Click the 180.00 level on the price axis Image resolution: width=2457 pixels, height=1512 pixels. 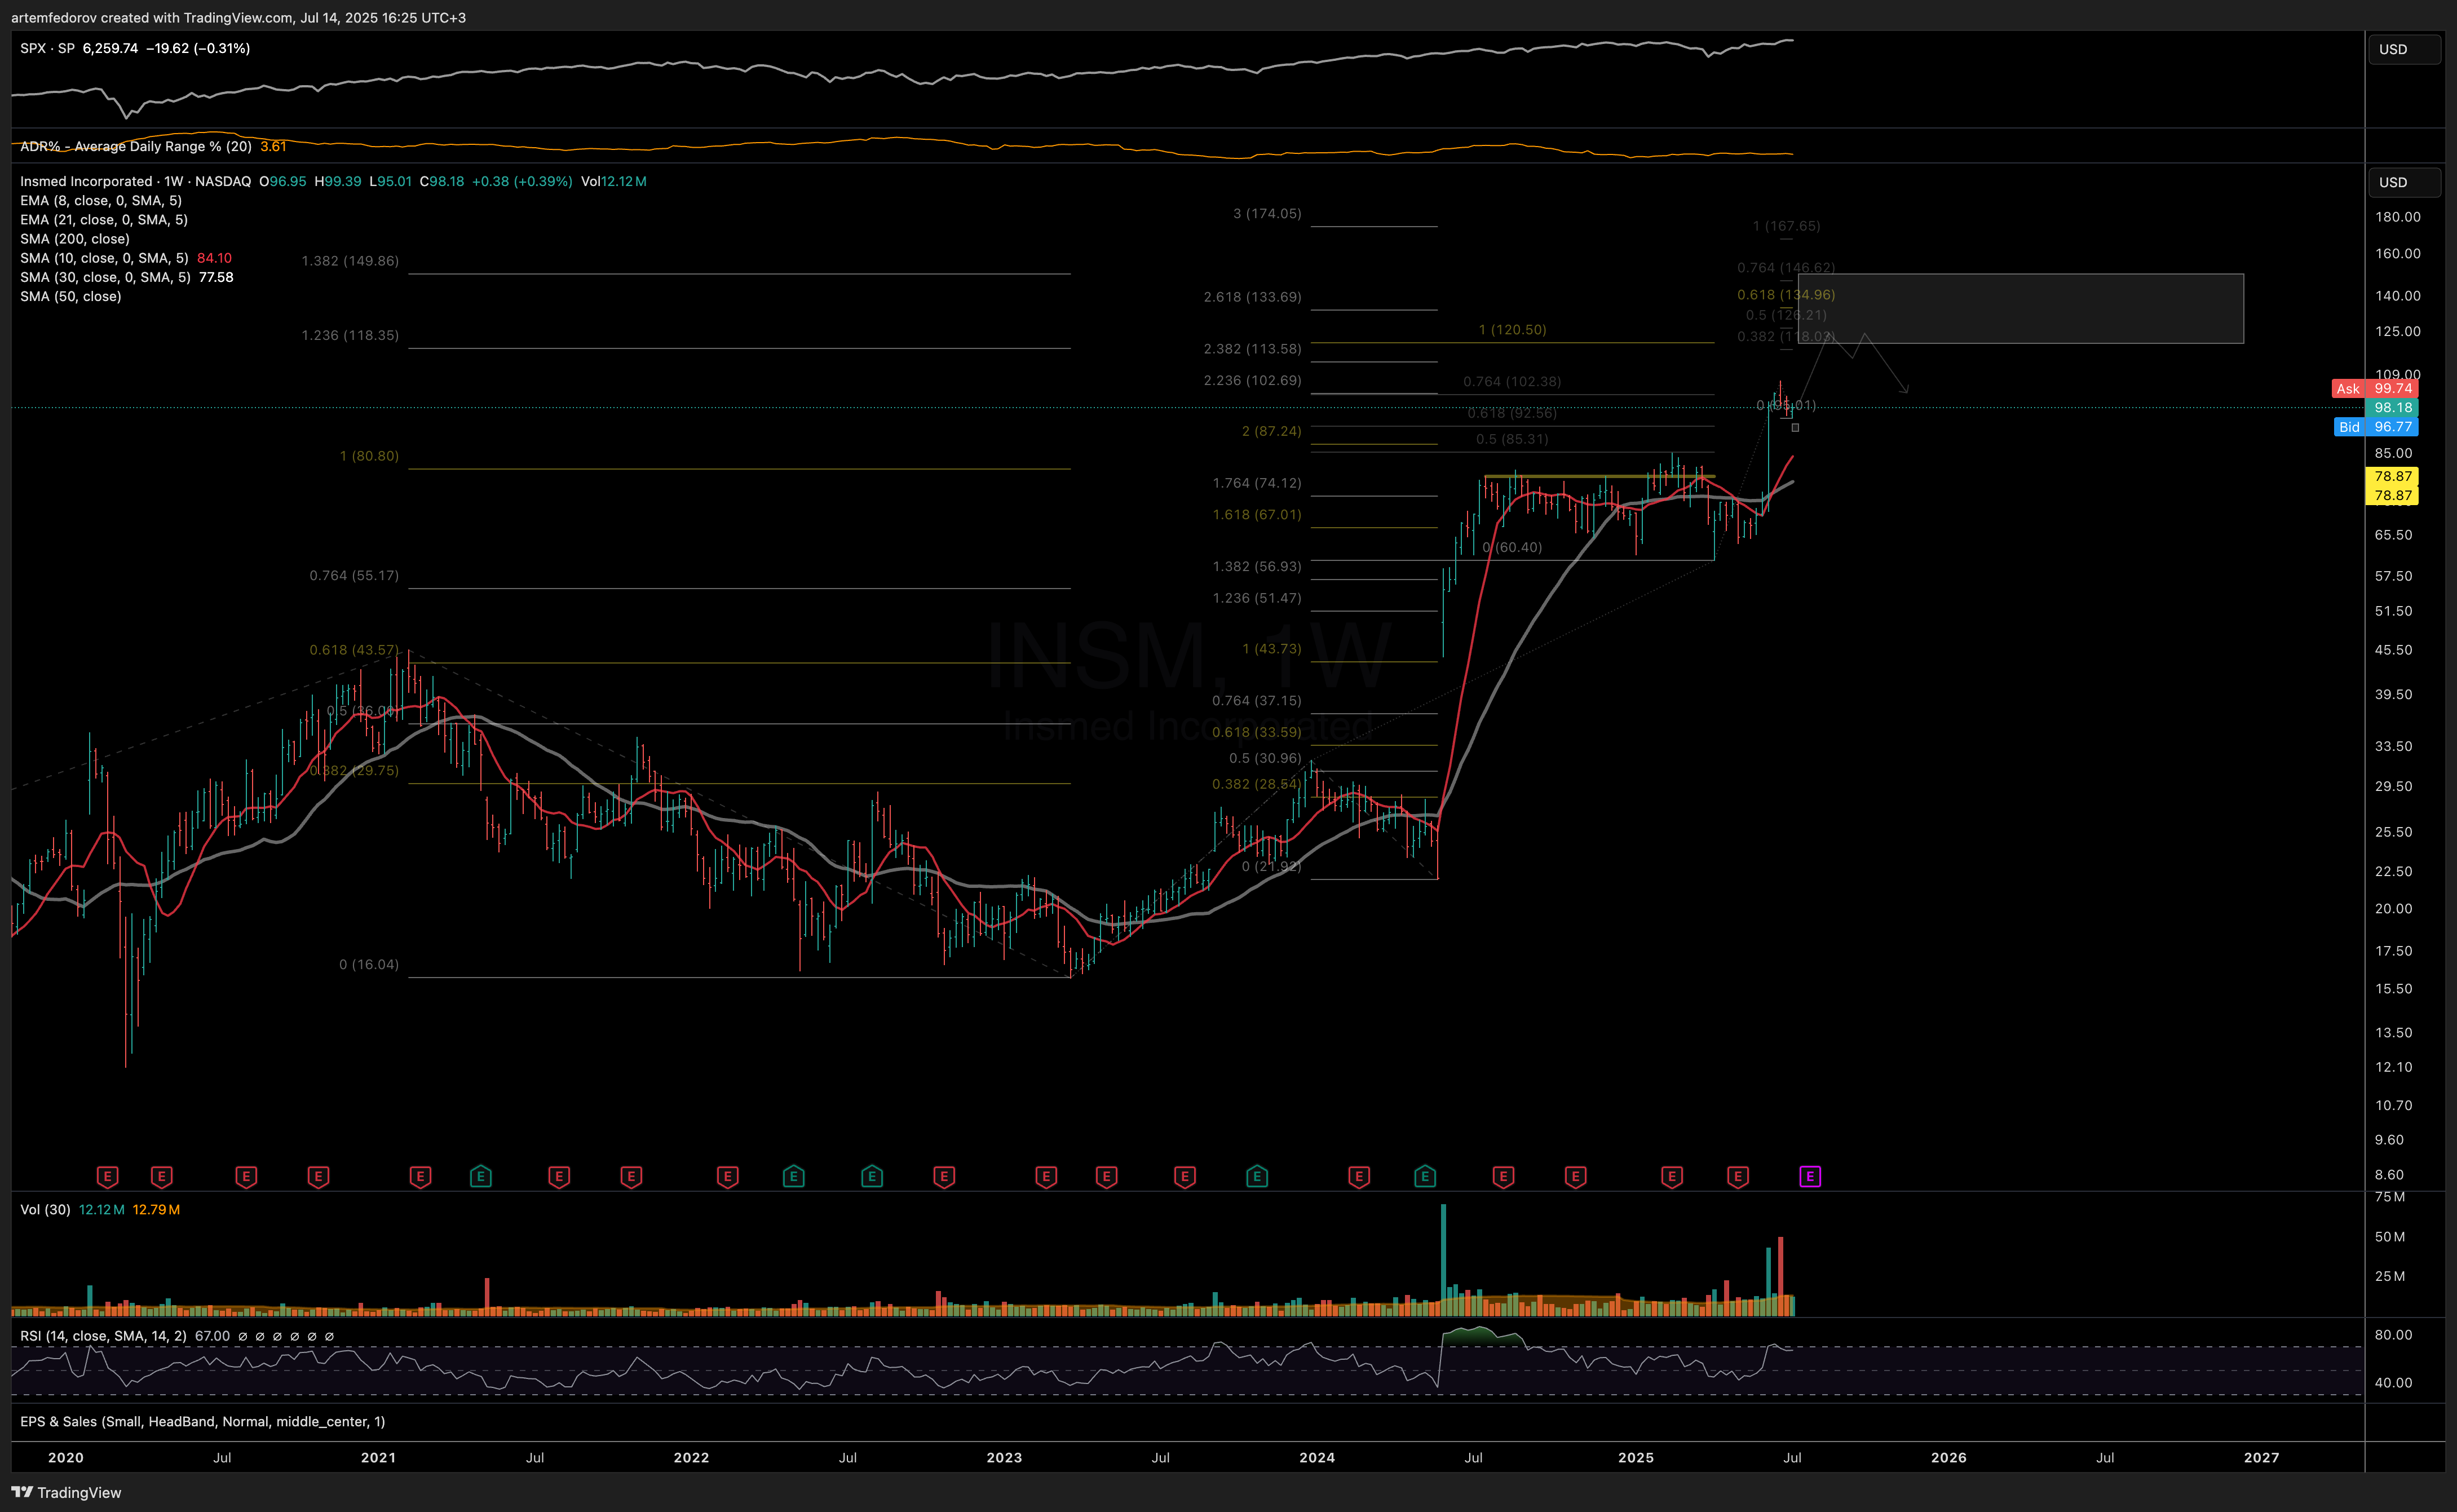[x=2398, y=216]
